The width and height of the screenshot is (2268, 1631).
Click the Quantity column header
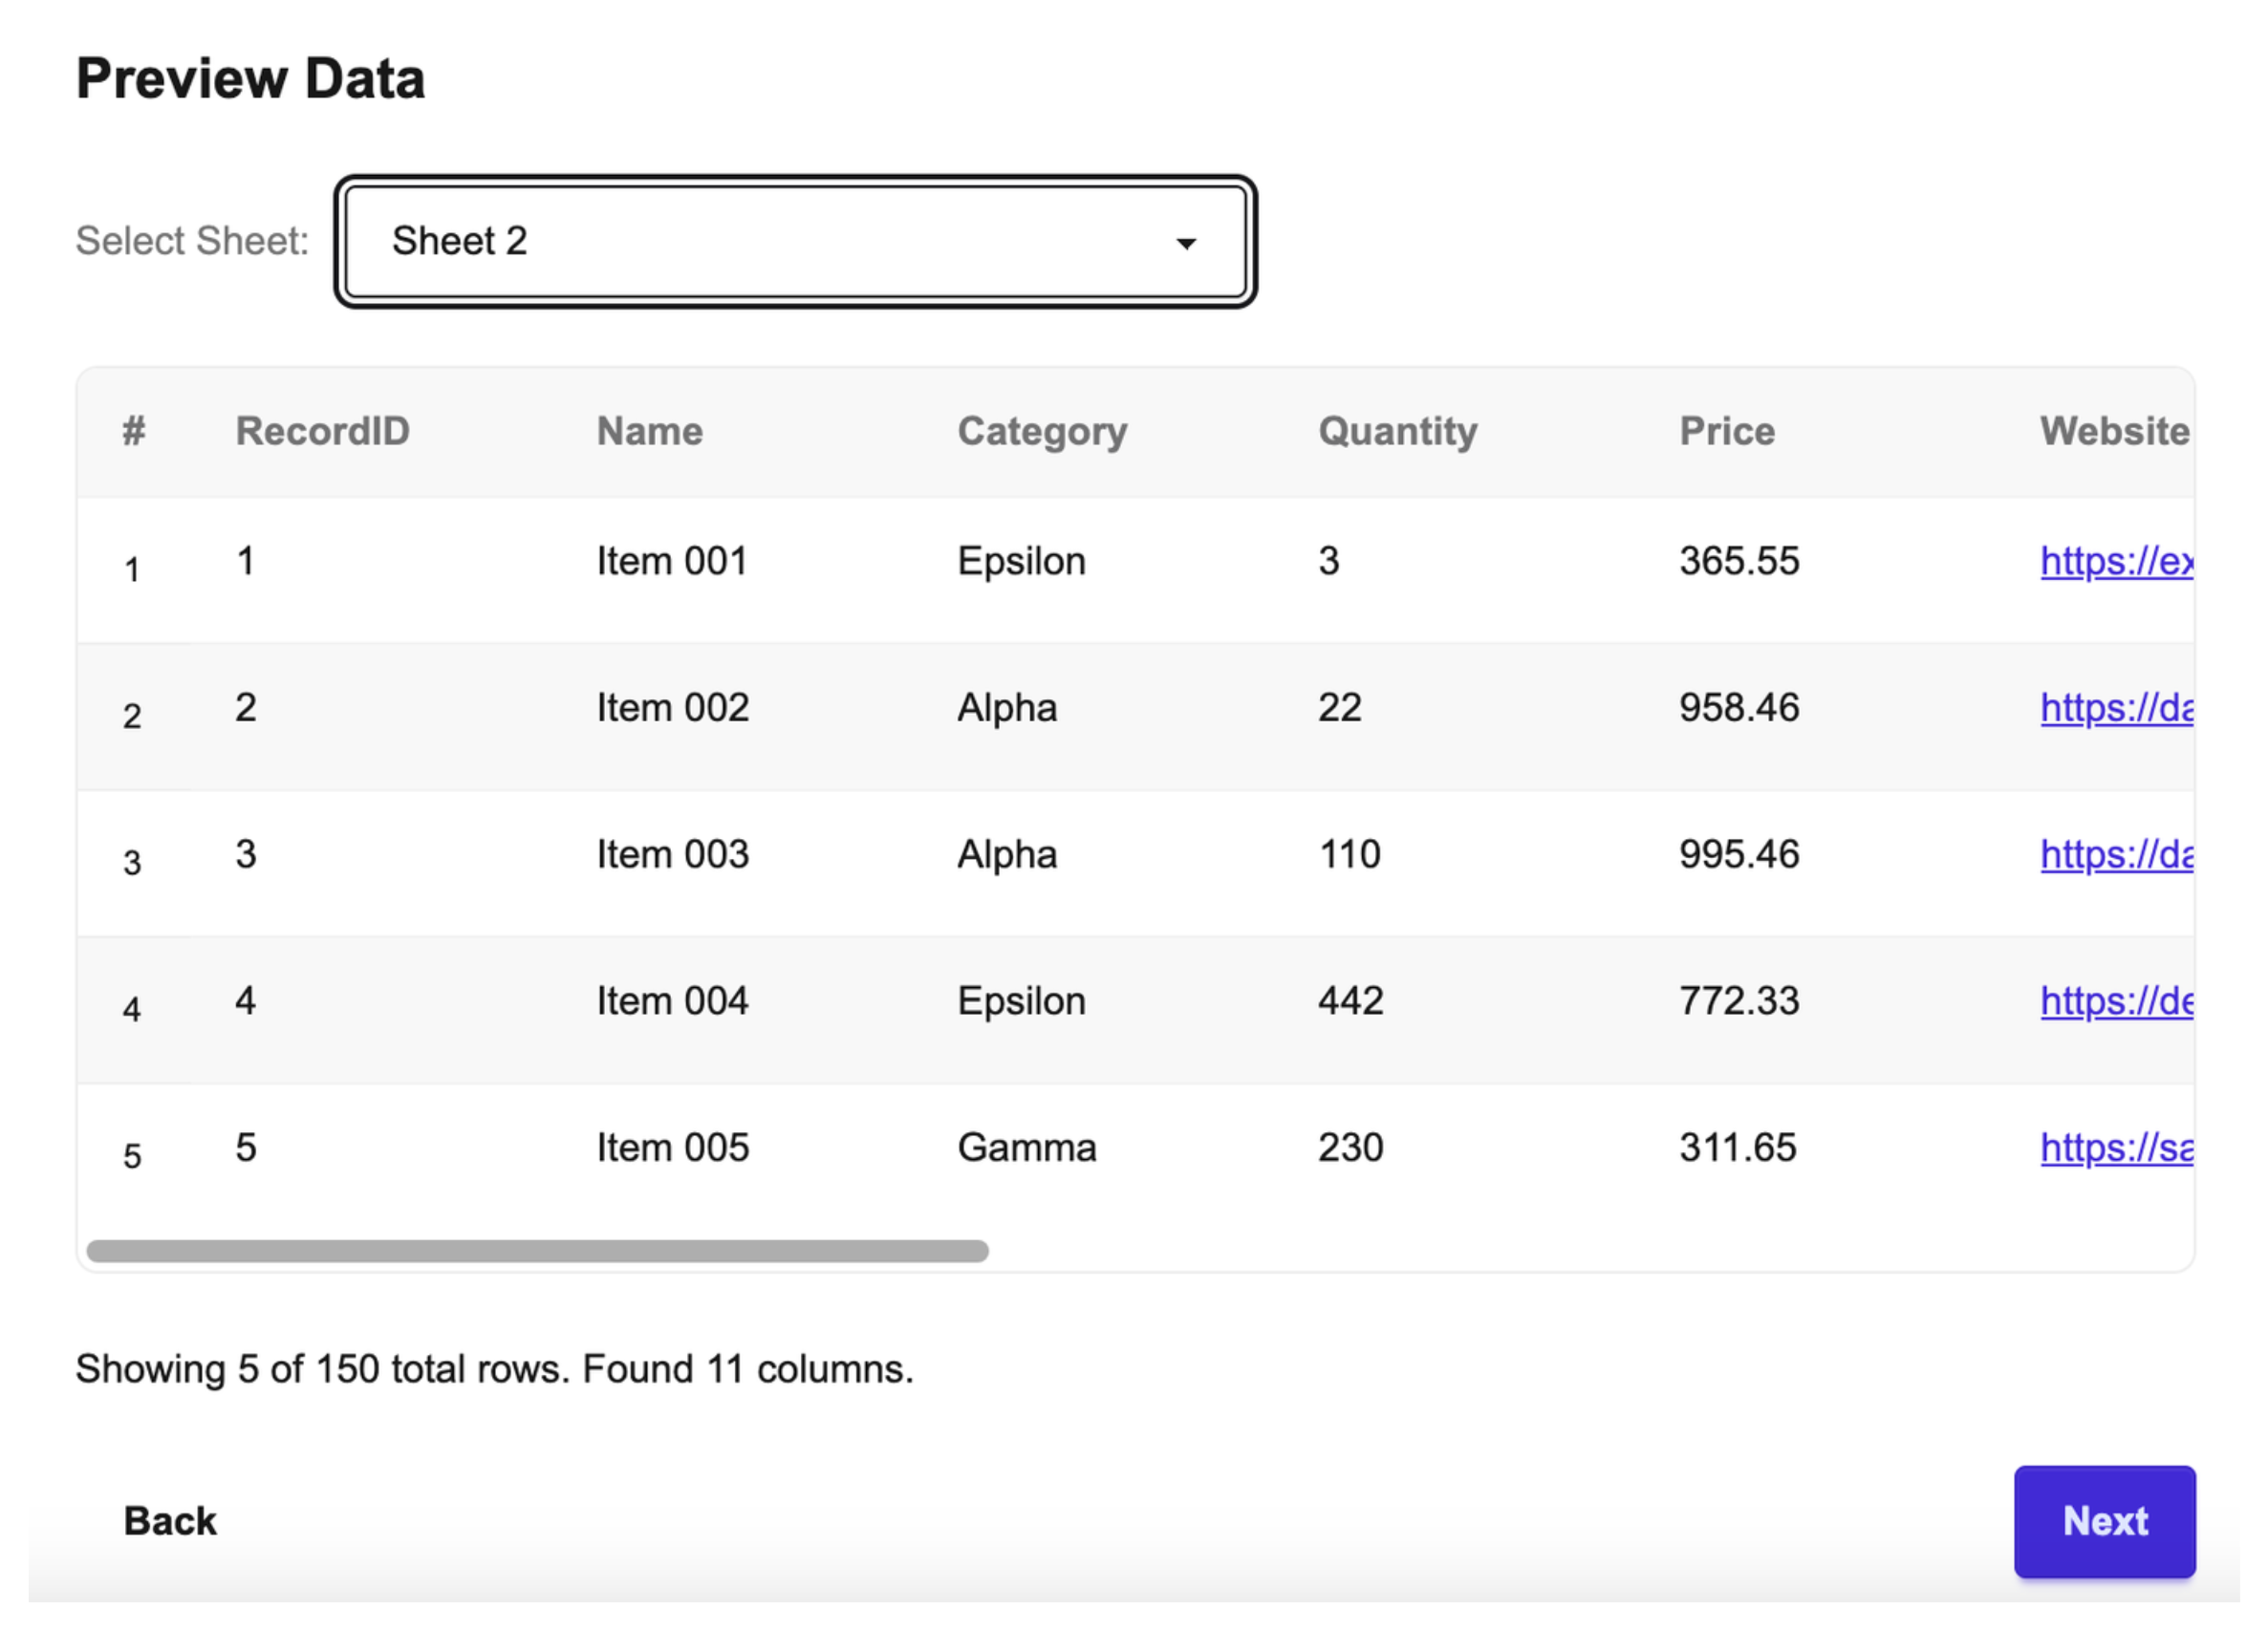1397,431
